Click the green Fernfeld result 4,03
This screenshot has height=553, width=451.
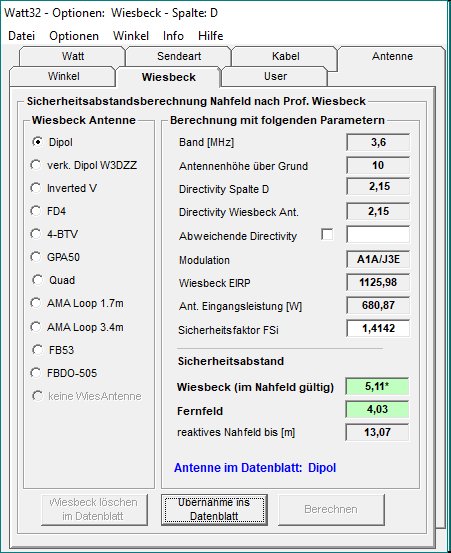377,409
